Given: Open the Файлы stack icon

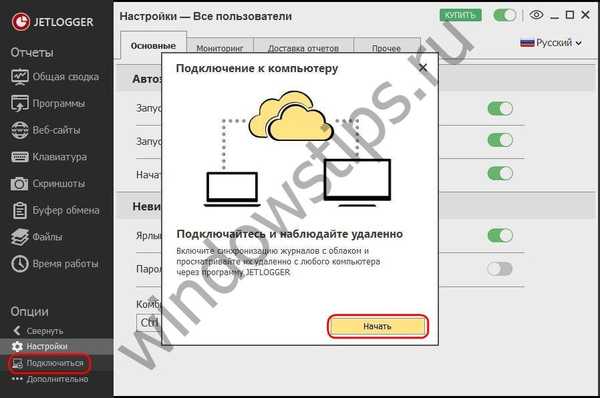Looking at the screenshot, I should tap(20, 237).
